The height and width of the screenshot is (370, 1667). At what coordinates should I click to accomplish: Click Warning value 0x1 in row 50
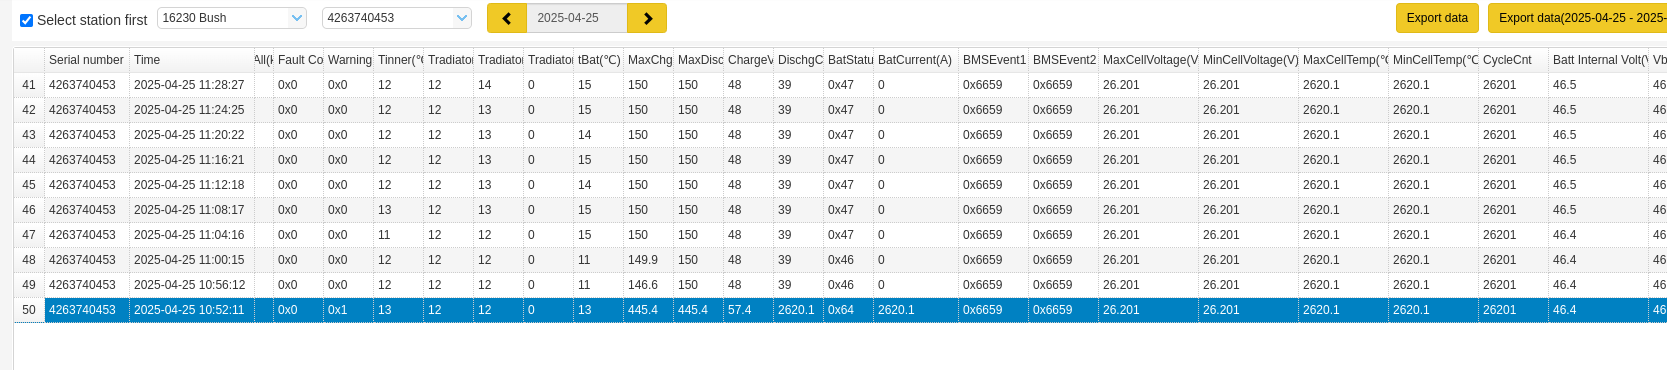349,310
